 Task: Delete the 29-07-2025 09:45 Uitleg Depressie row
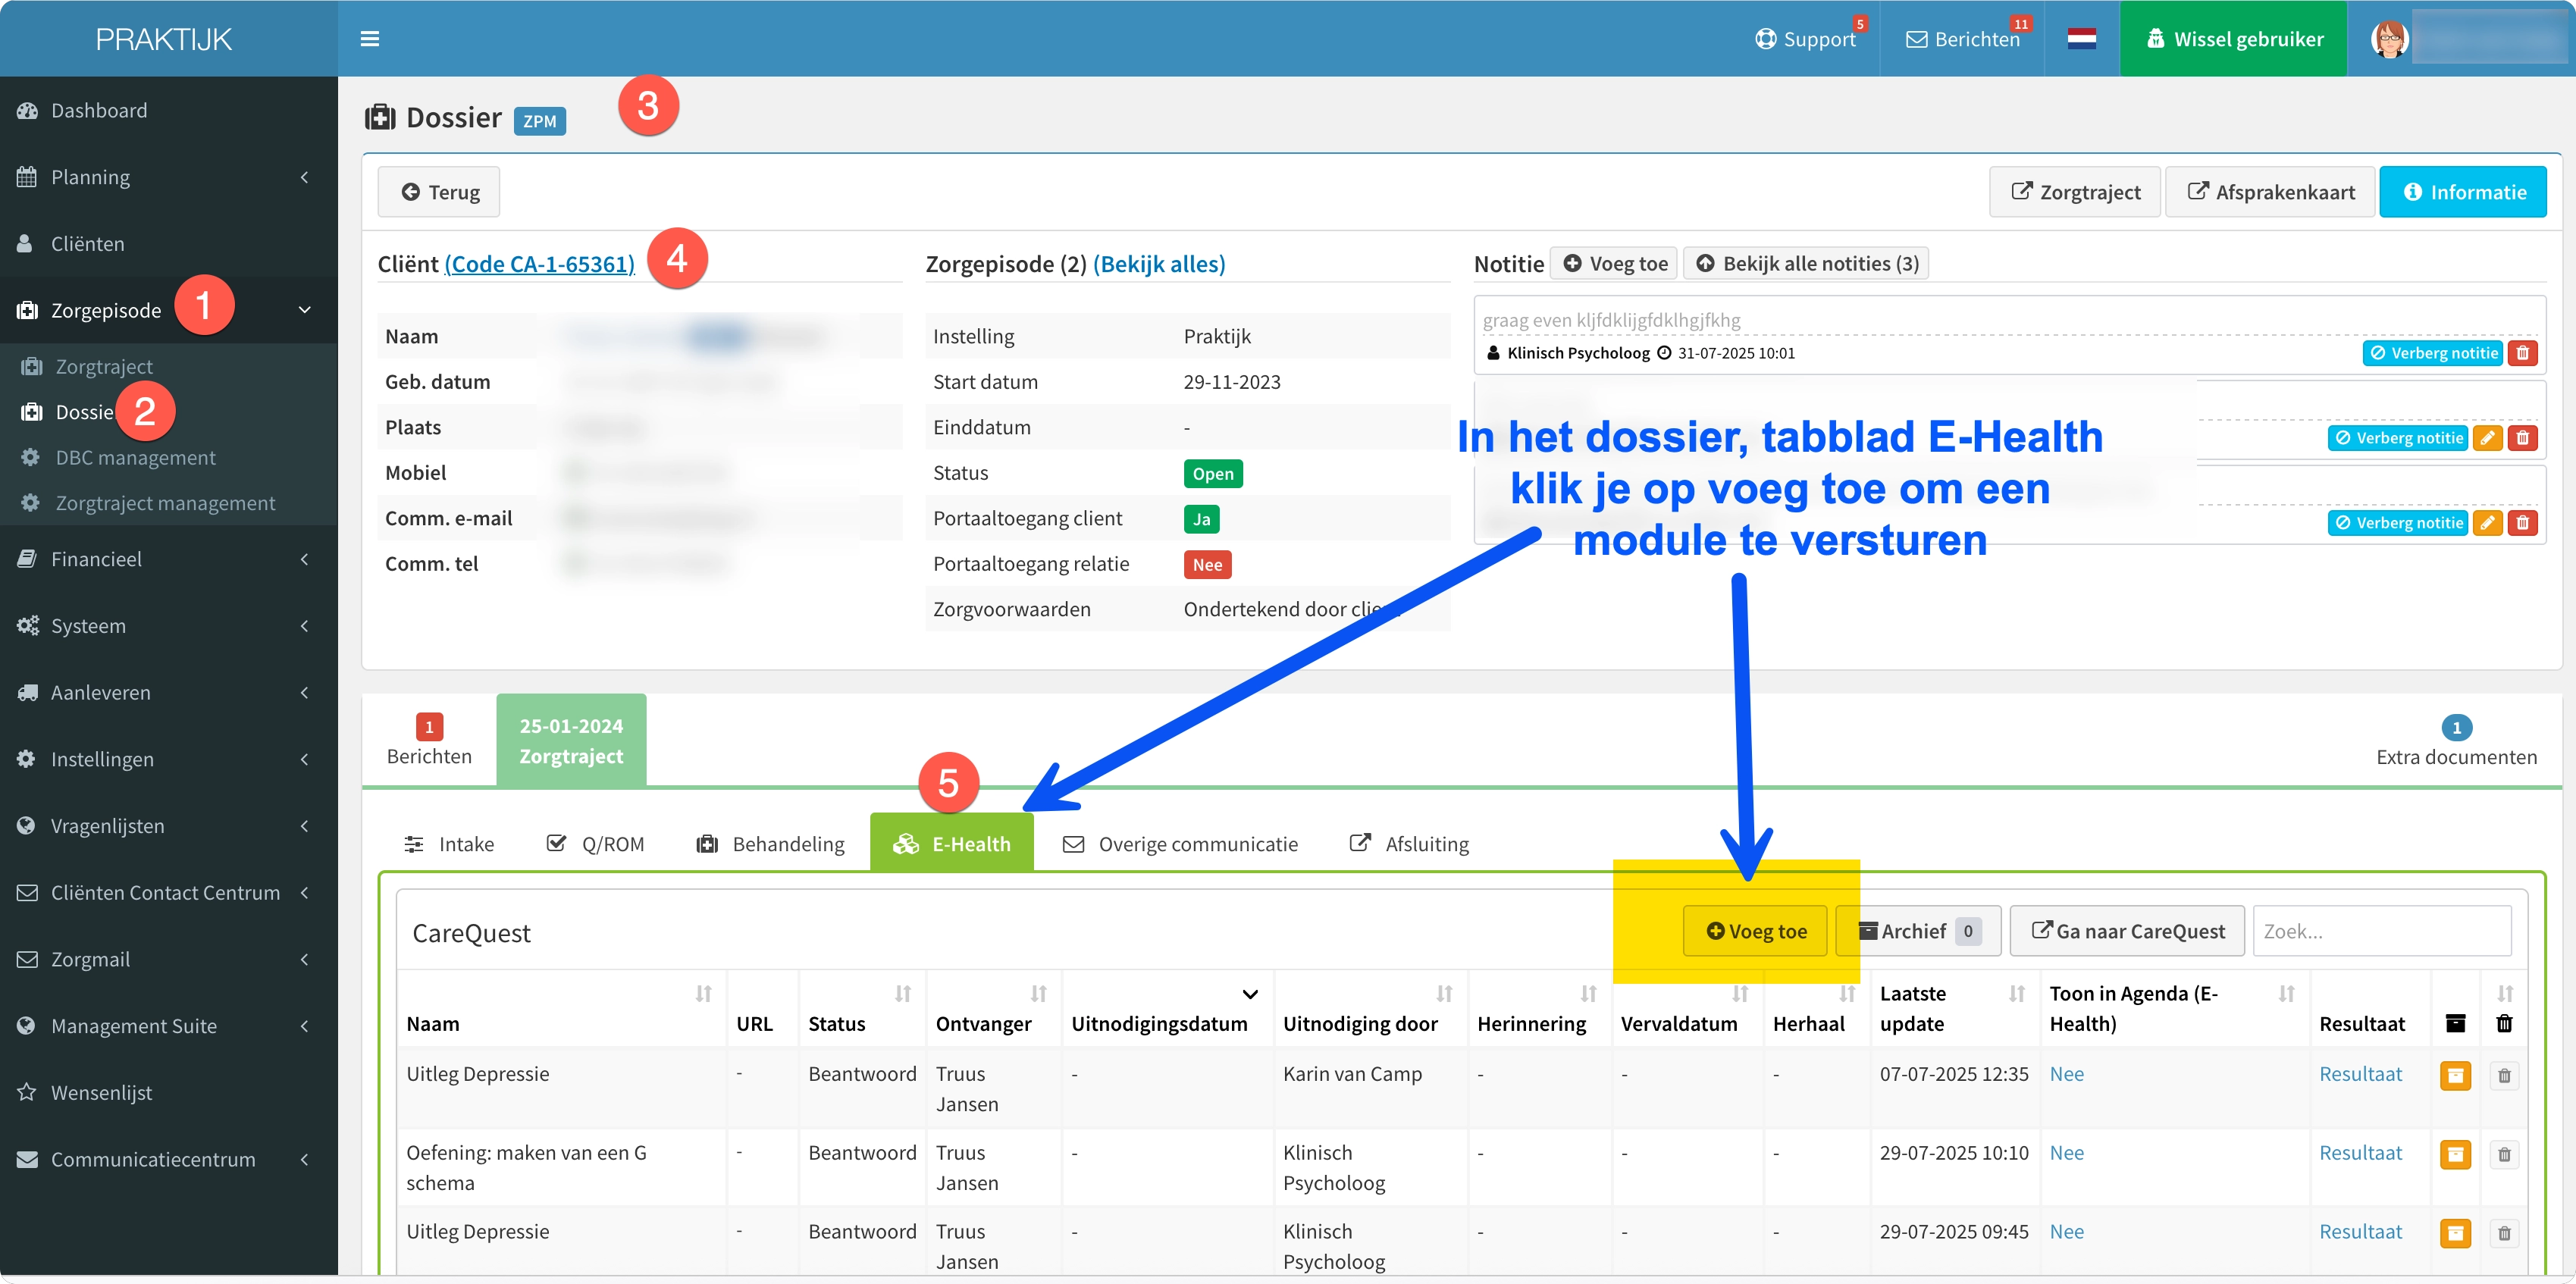2504,1233
